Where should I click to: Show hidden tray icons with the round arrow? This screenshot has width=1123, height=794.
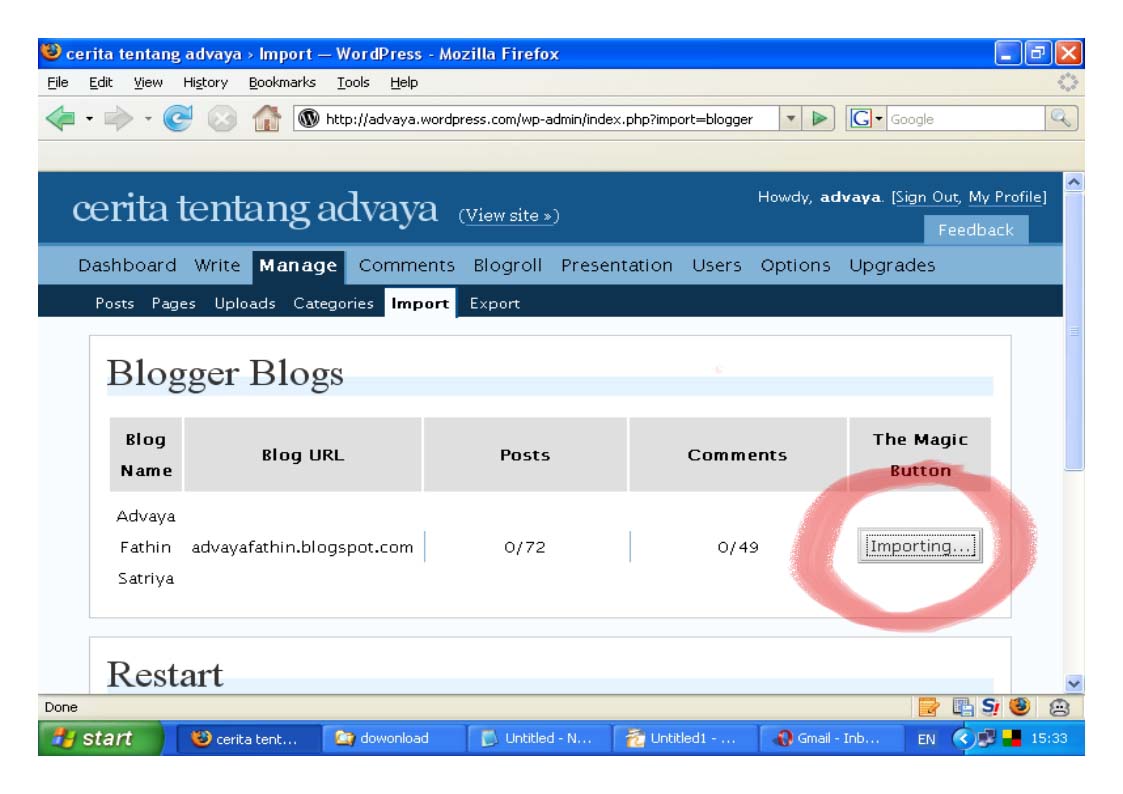click(963, 738)
